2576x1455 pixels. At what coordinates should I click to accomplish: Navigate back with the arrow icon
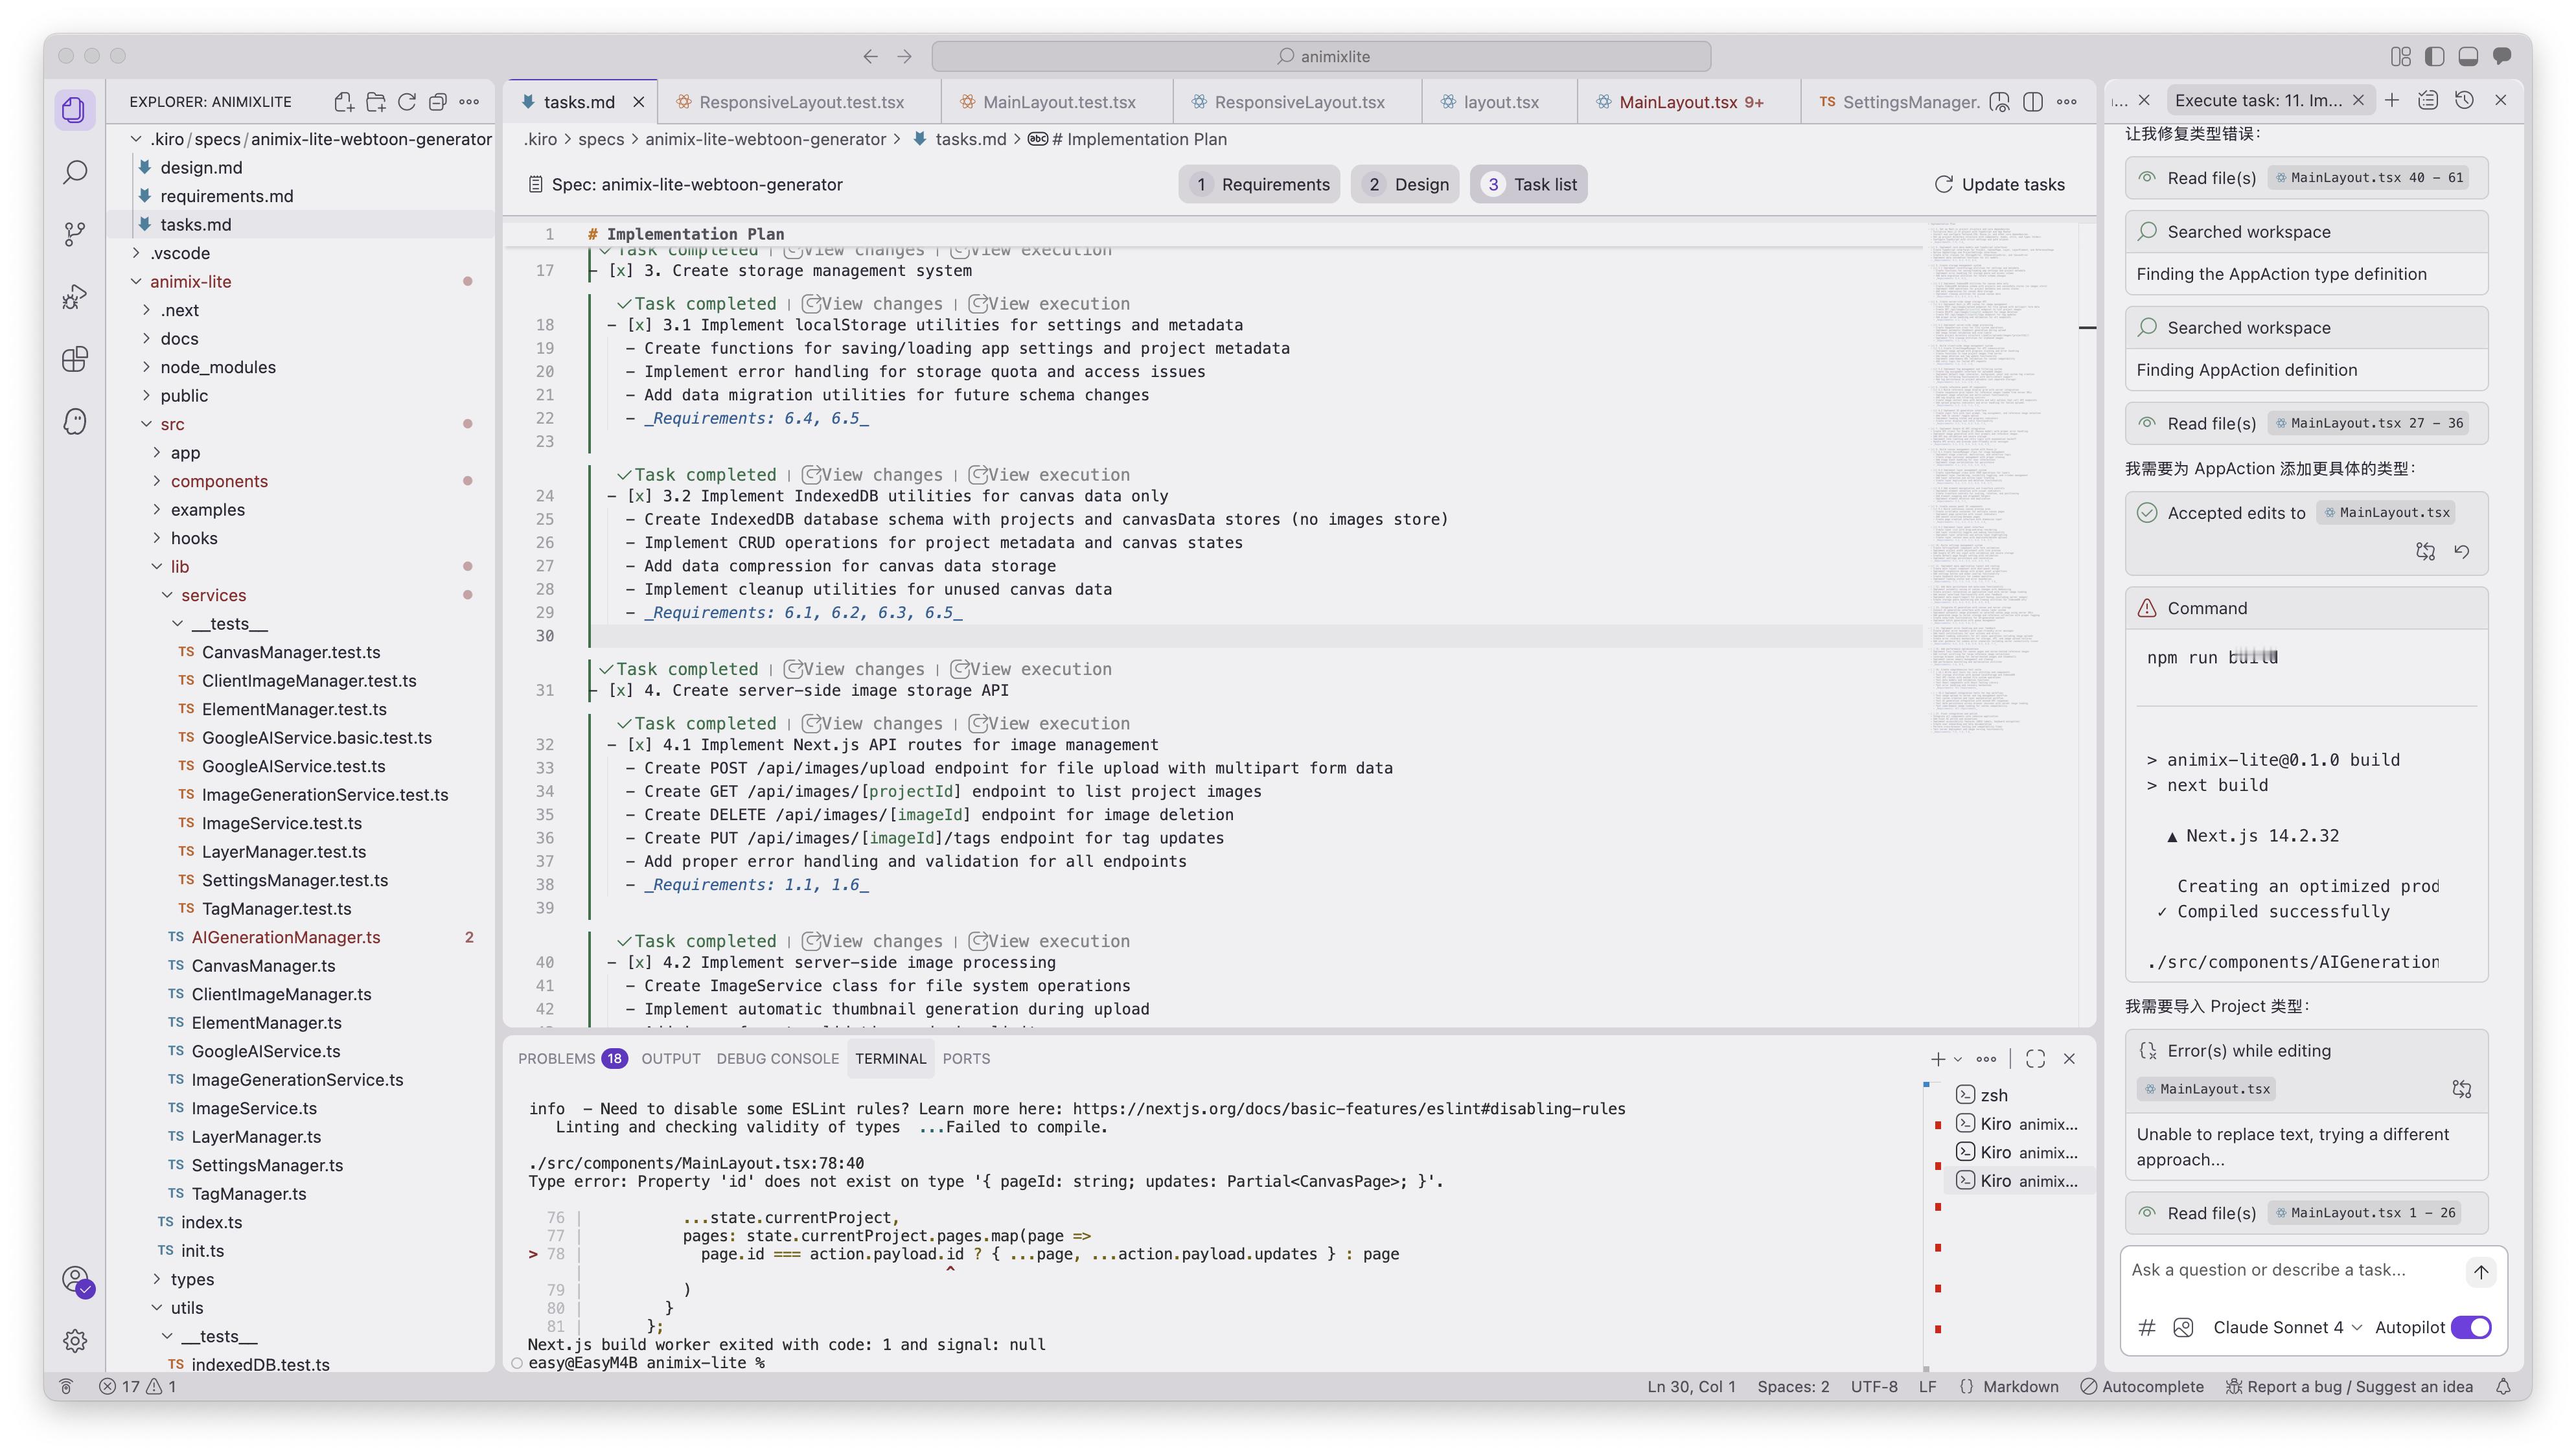point(870,56)
